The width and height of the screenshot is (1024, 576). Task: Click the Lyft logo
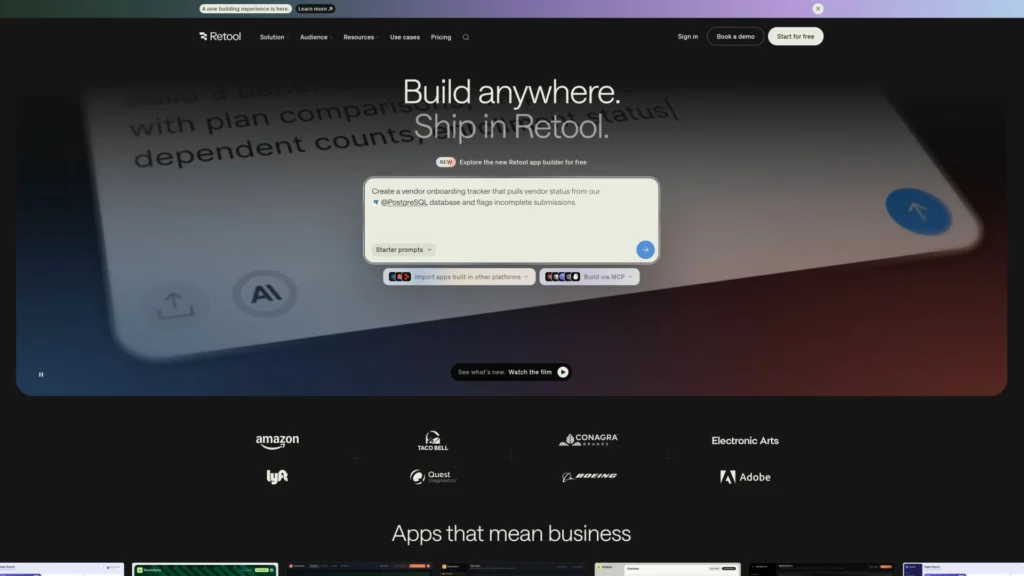277,477
